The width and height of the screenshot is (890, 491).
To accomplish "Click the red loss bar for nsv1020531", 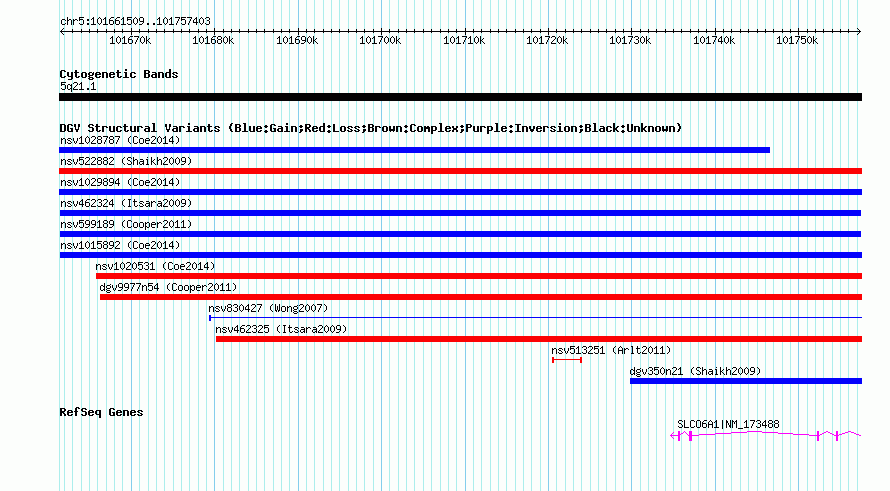I will [479, 276].
